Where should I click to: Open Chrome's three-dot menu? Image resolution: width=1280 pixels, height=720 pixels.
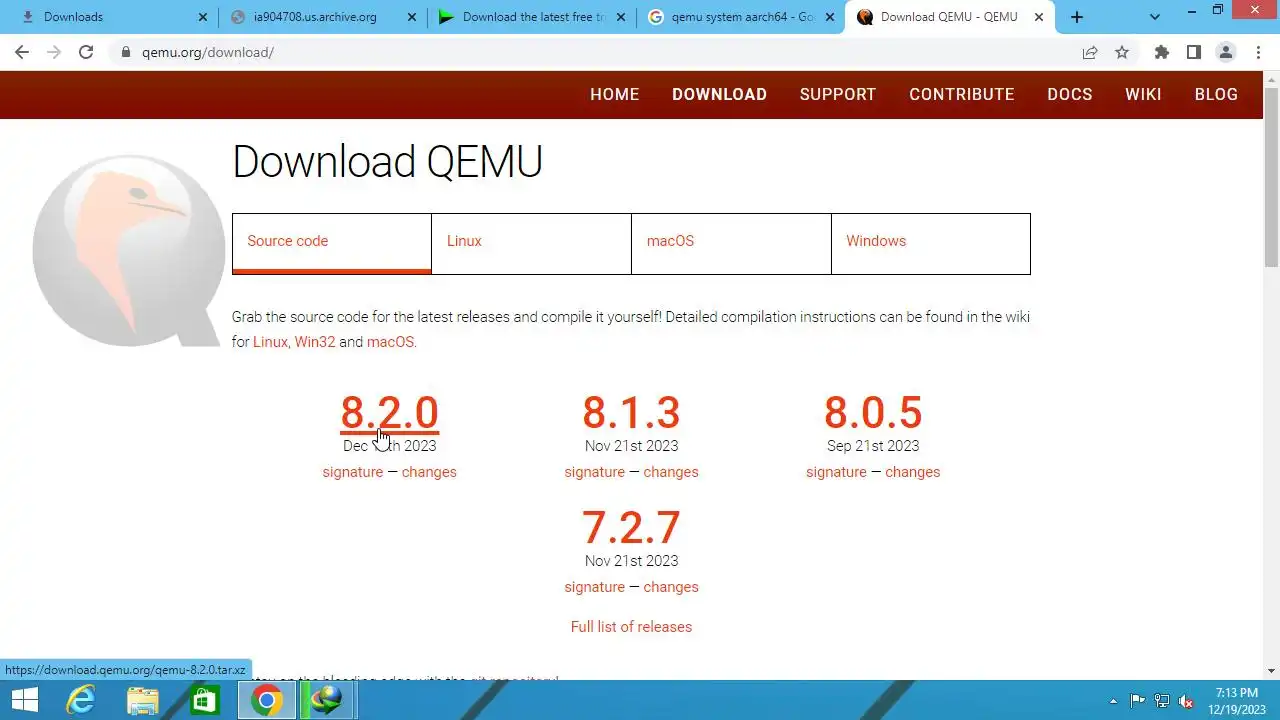[1258, 52]
